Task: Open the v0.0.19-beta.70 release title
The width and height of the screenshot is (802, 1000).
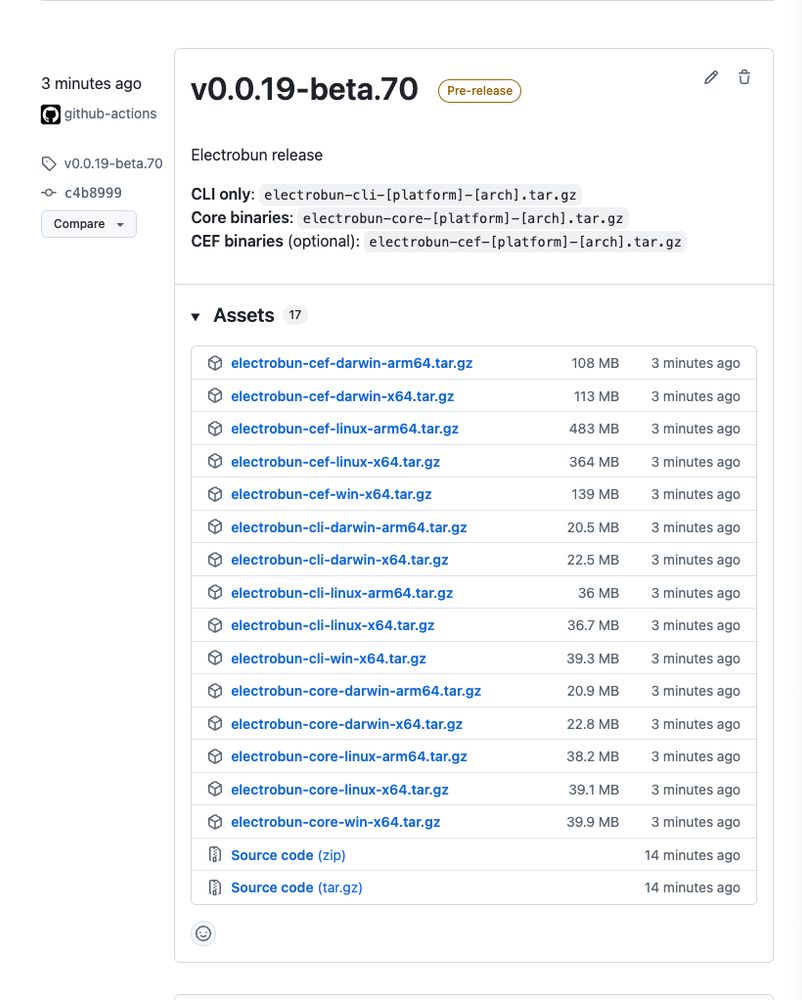Action: point(304,89)
